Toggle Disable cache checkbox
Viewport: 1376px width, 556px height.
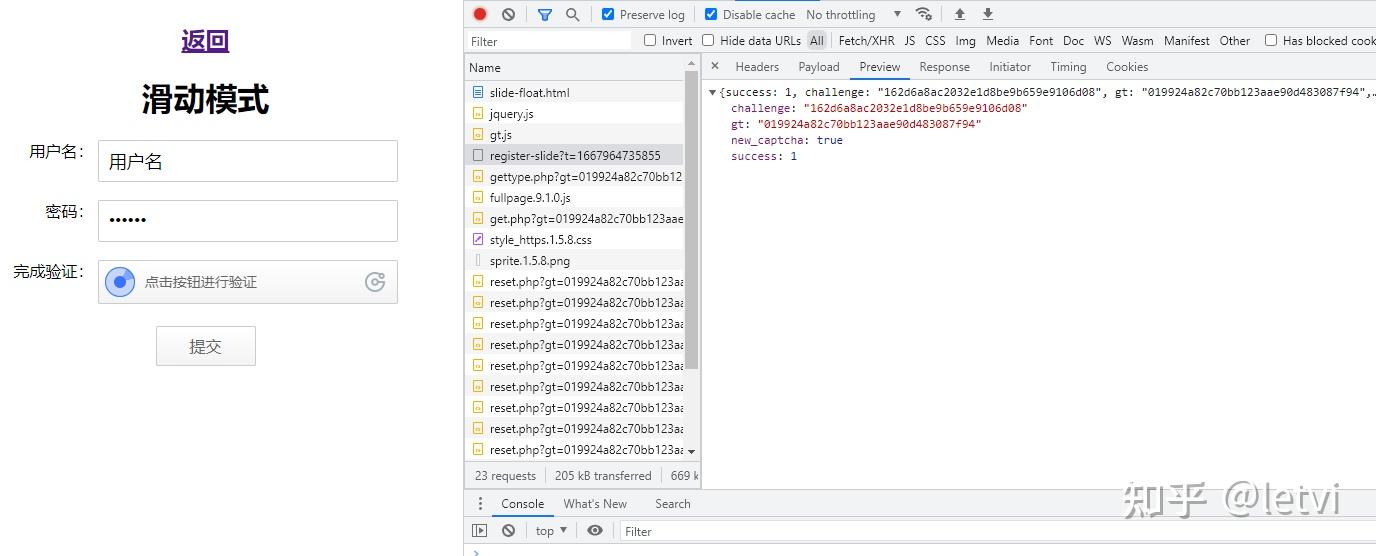point(711,14)
